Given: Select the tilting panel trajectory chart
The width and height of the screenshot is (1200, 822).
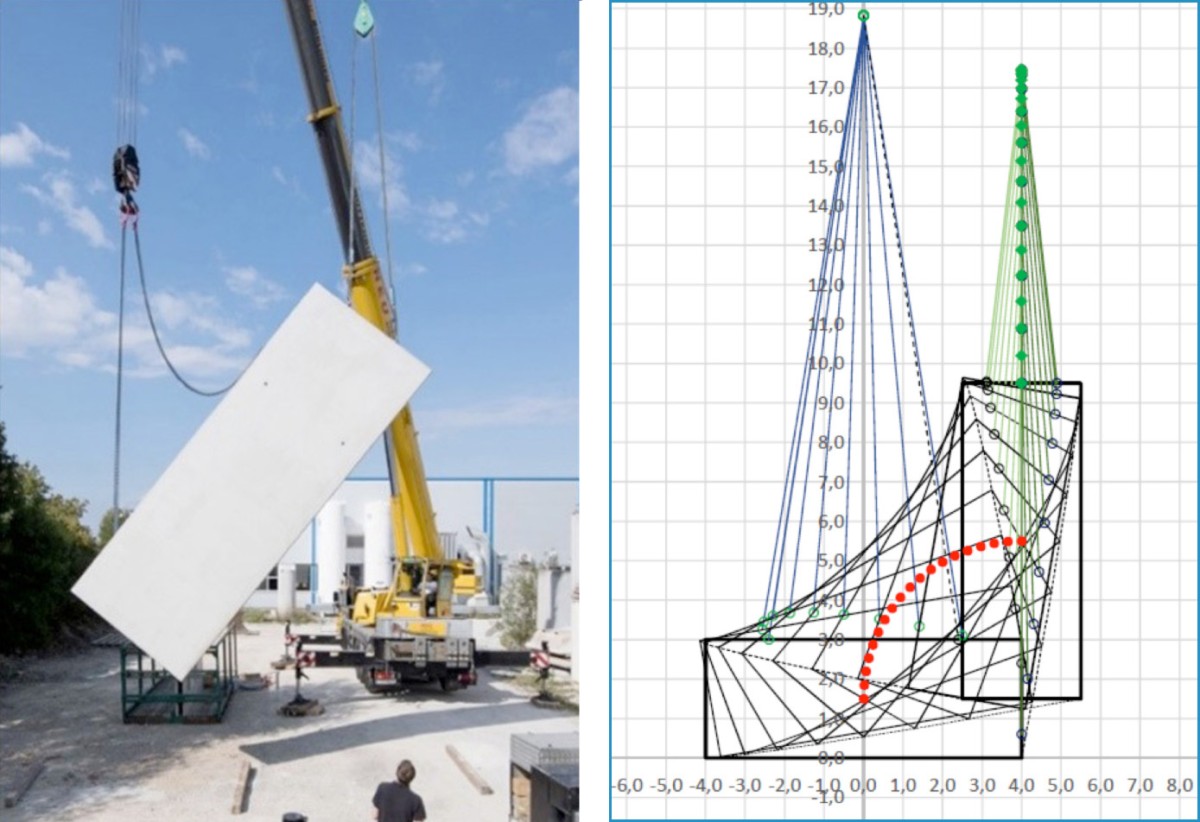Looking at the screenshot, I should [x=904, y=411].
